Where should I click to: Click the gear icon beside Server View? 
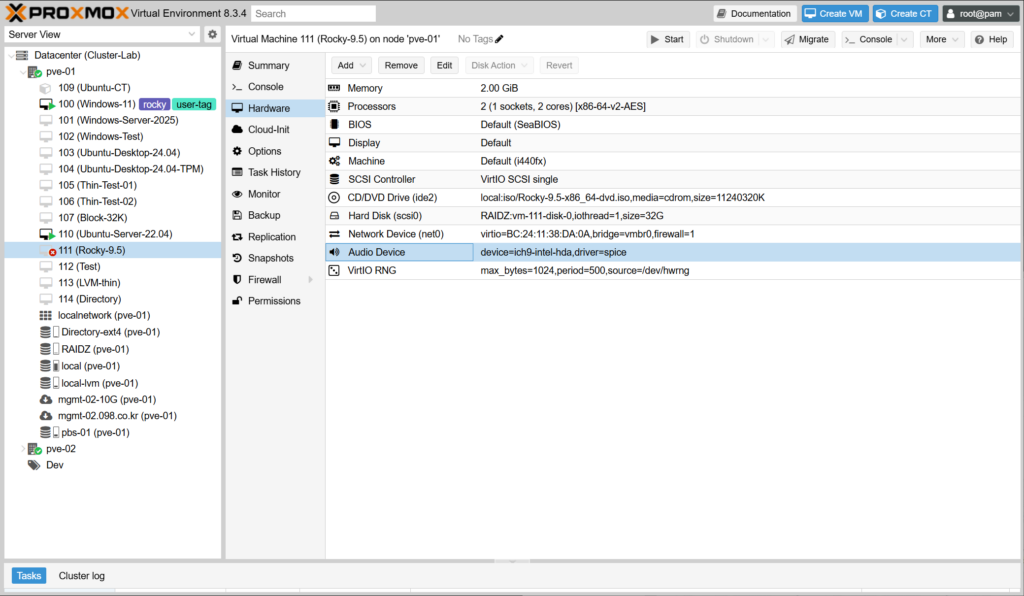click(x=212, y=35)
